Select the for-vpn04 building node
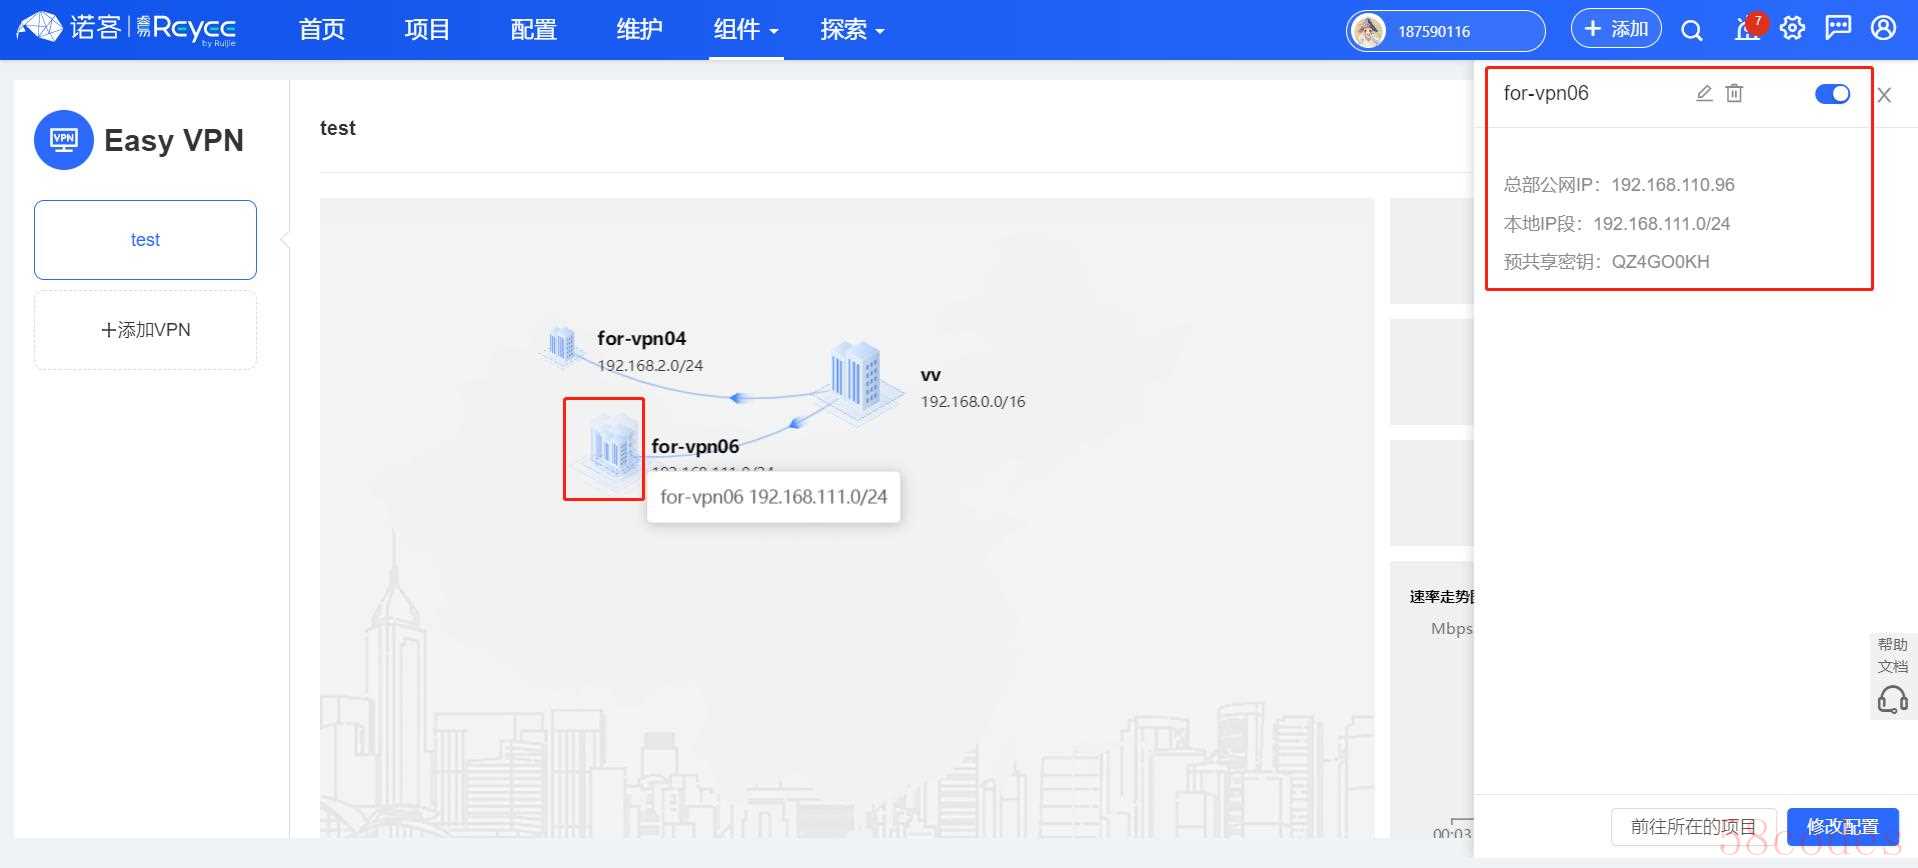This screenshot has width=1918, height=868. coord(561,345)
